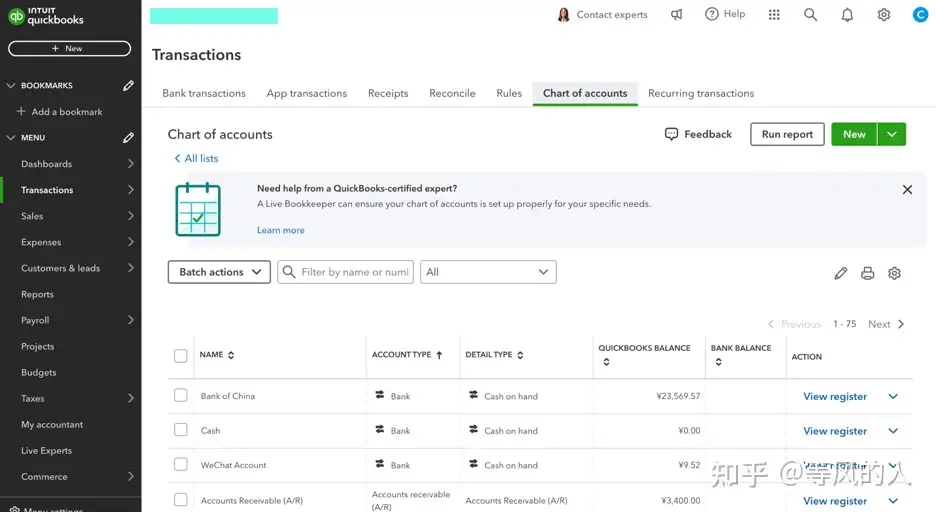936x512 pixels.
Task: Open the settings gear in top header
Action: pos(884,14)
